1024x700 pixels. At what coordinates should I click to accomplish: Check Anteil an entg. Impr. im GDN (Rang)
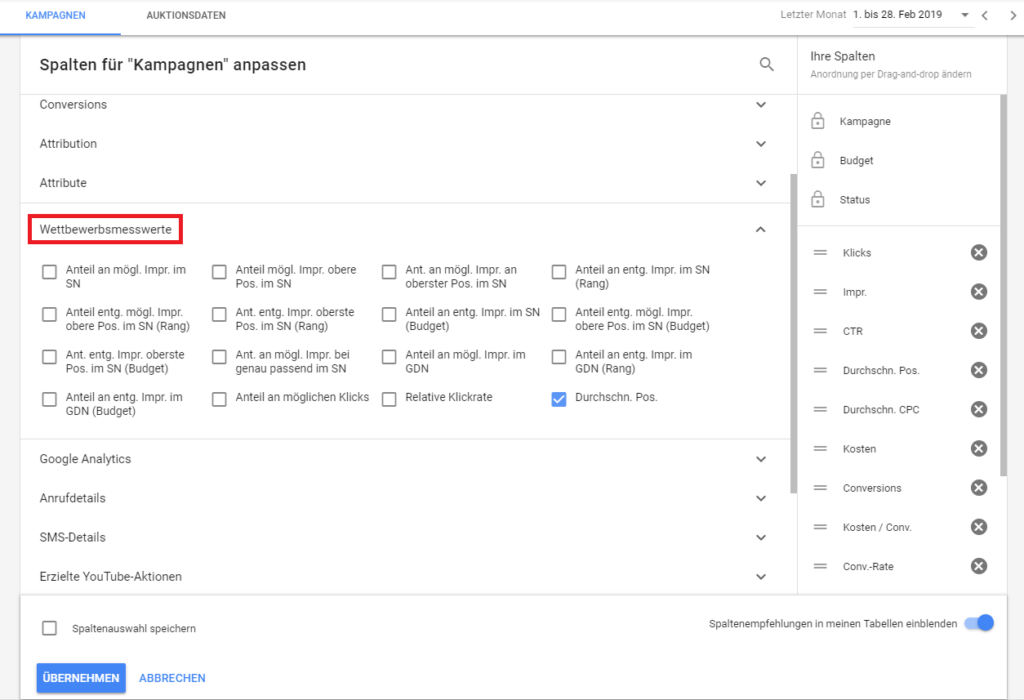pyautogui.click(x=559, y=357)
